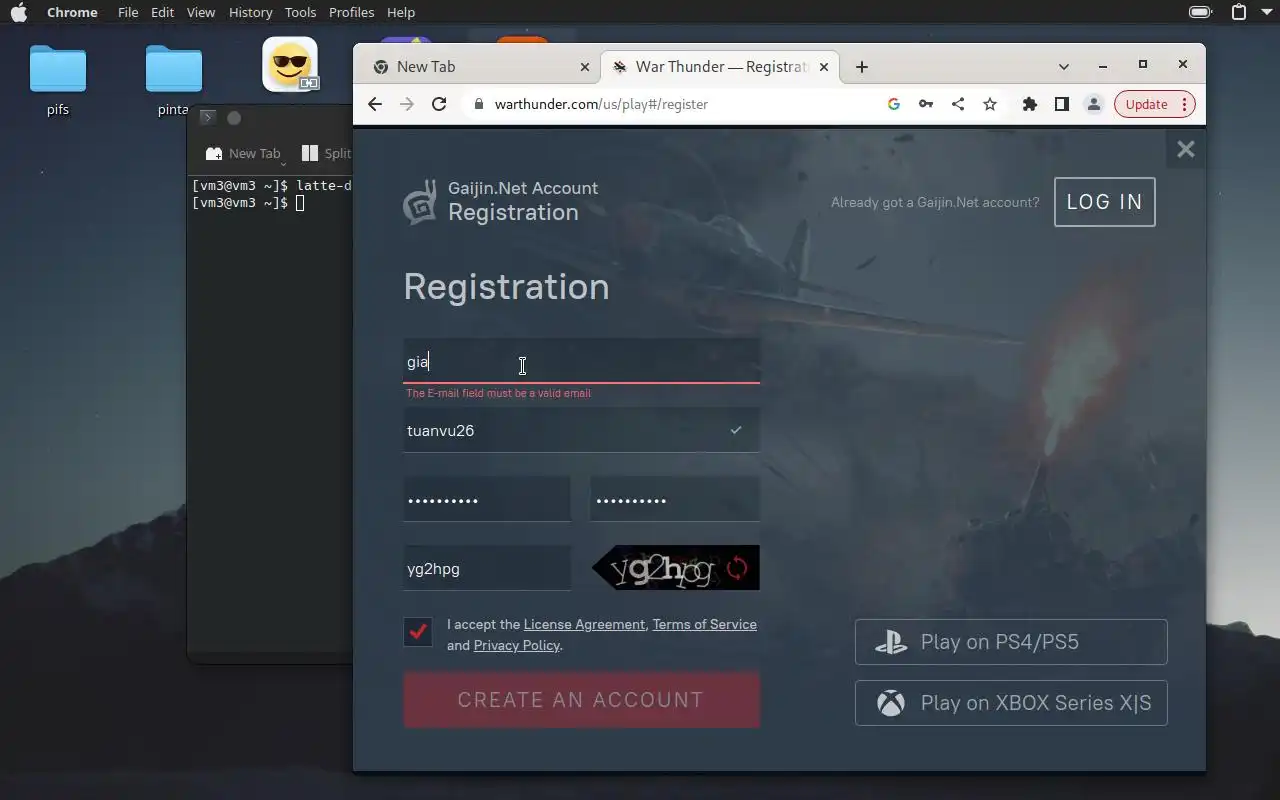
Task: Open the Help menu
Action: [x=401, y=12]
